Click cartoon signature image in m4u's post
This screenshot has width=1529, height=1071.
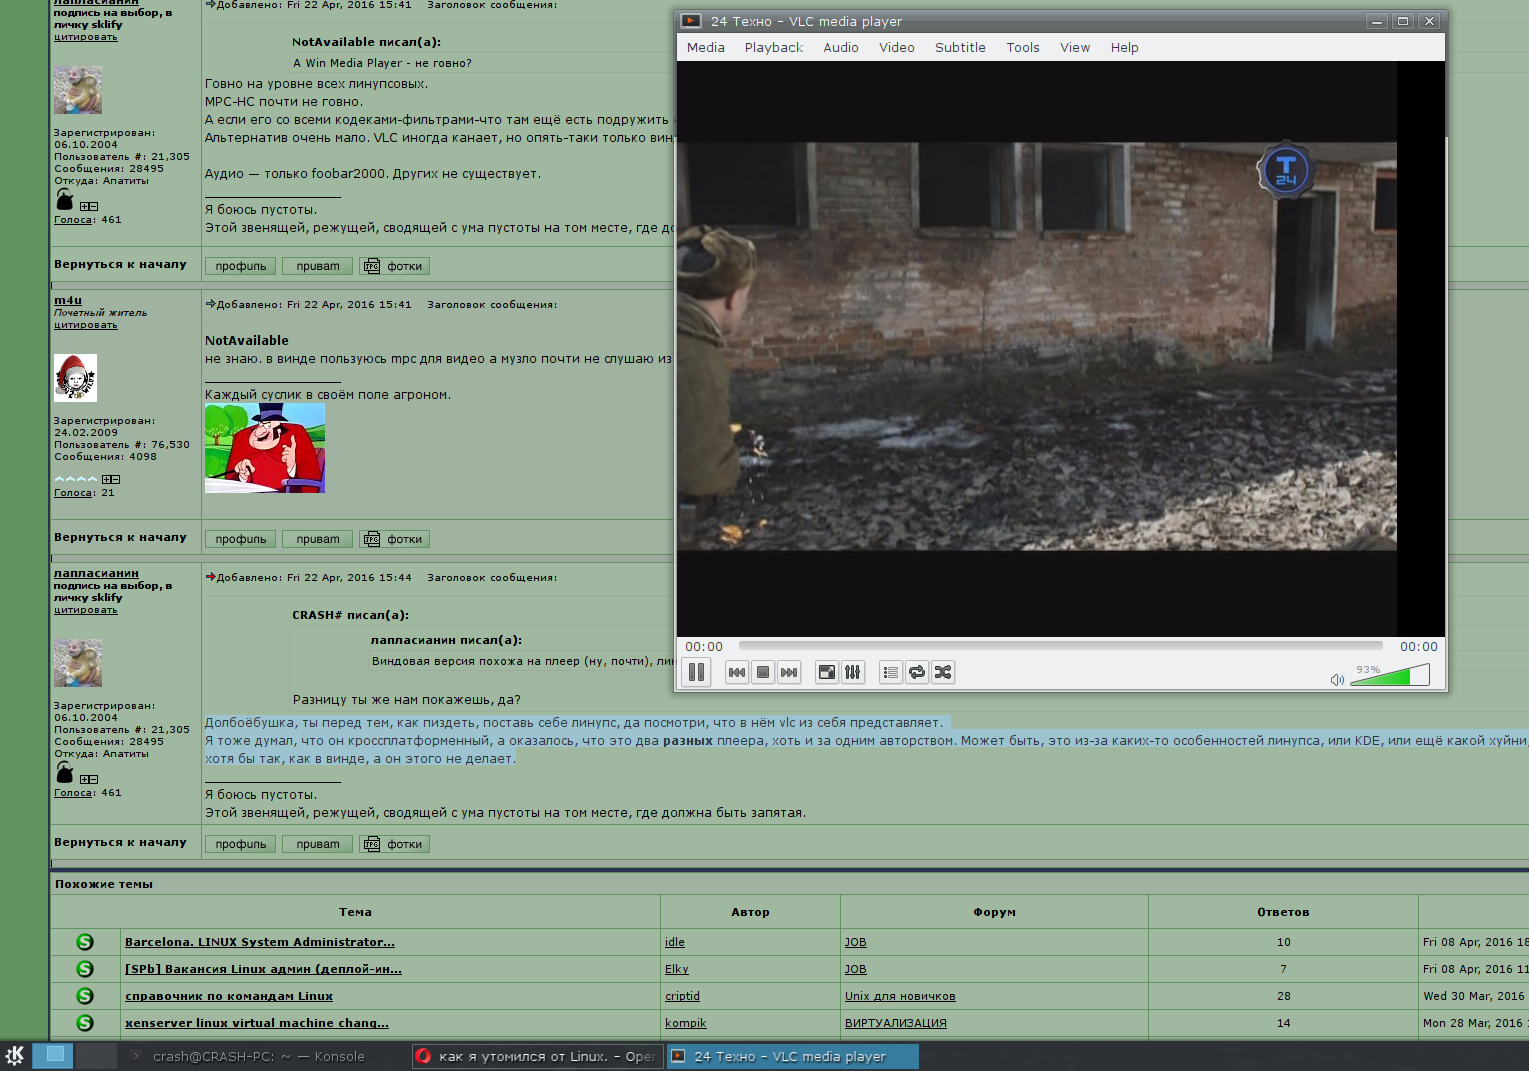[265, 448]
